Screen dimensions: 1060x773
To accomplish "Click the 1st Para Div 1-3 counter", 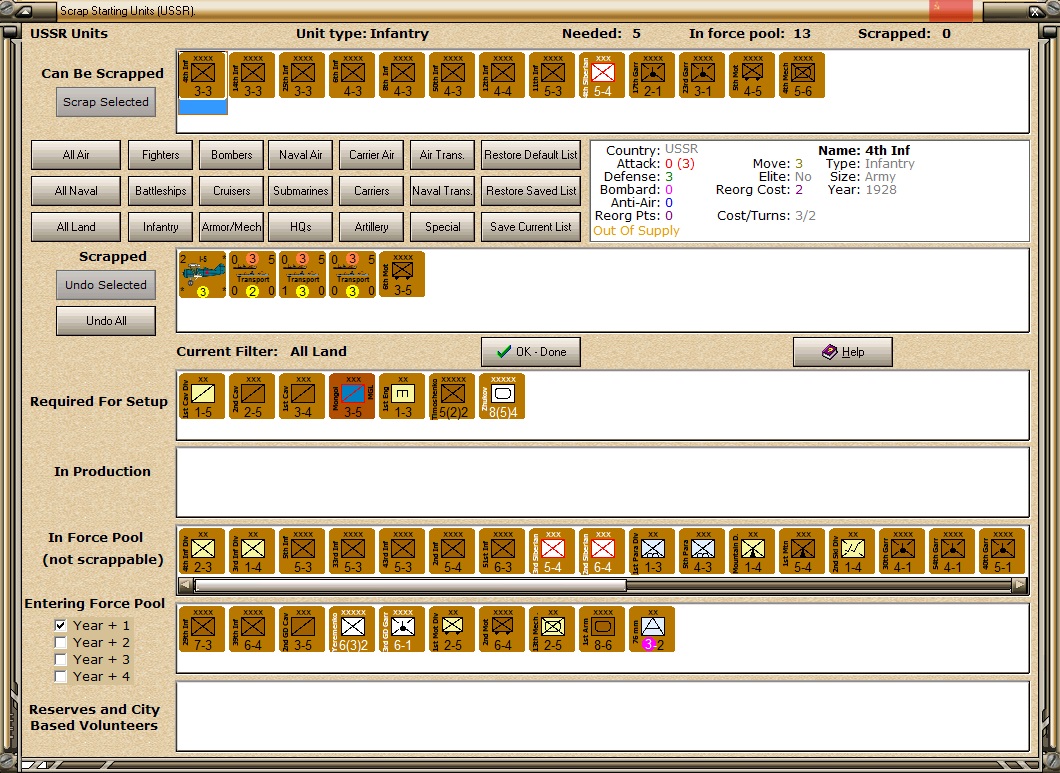I will (653, 551).
